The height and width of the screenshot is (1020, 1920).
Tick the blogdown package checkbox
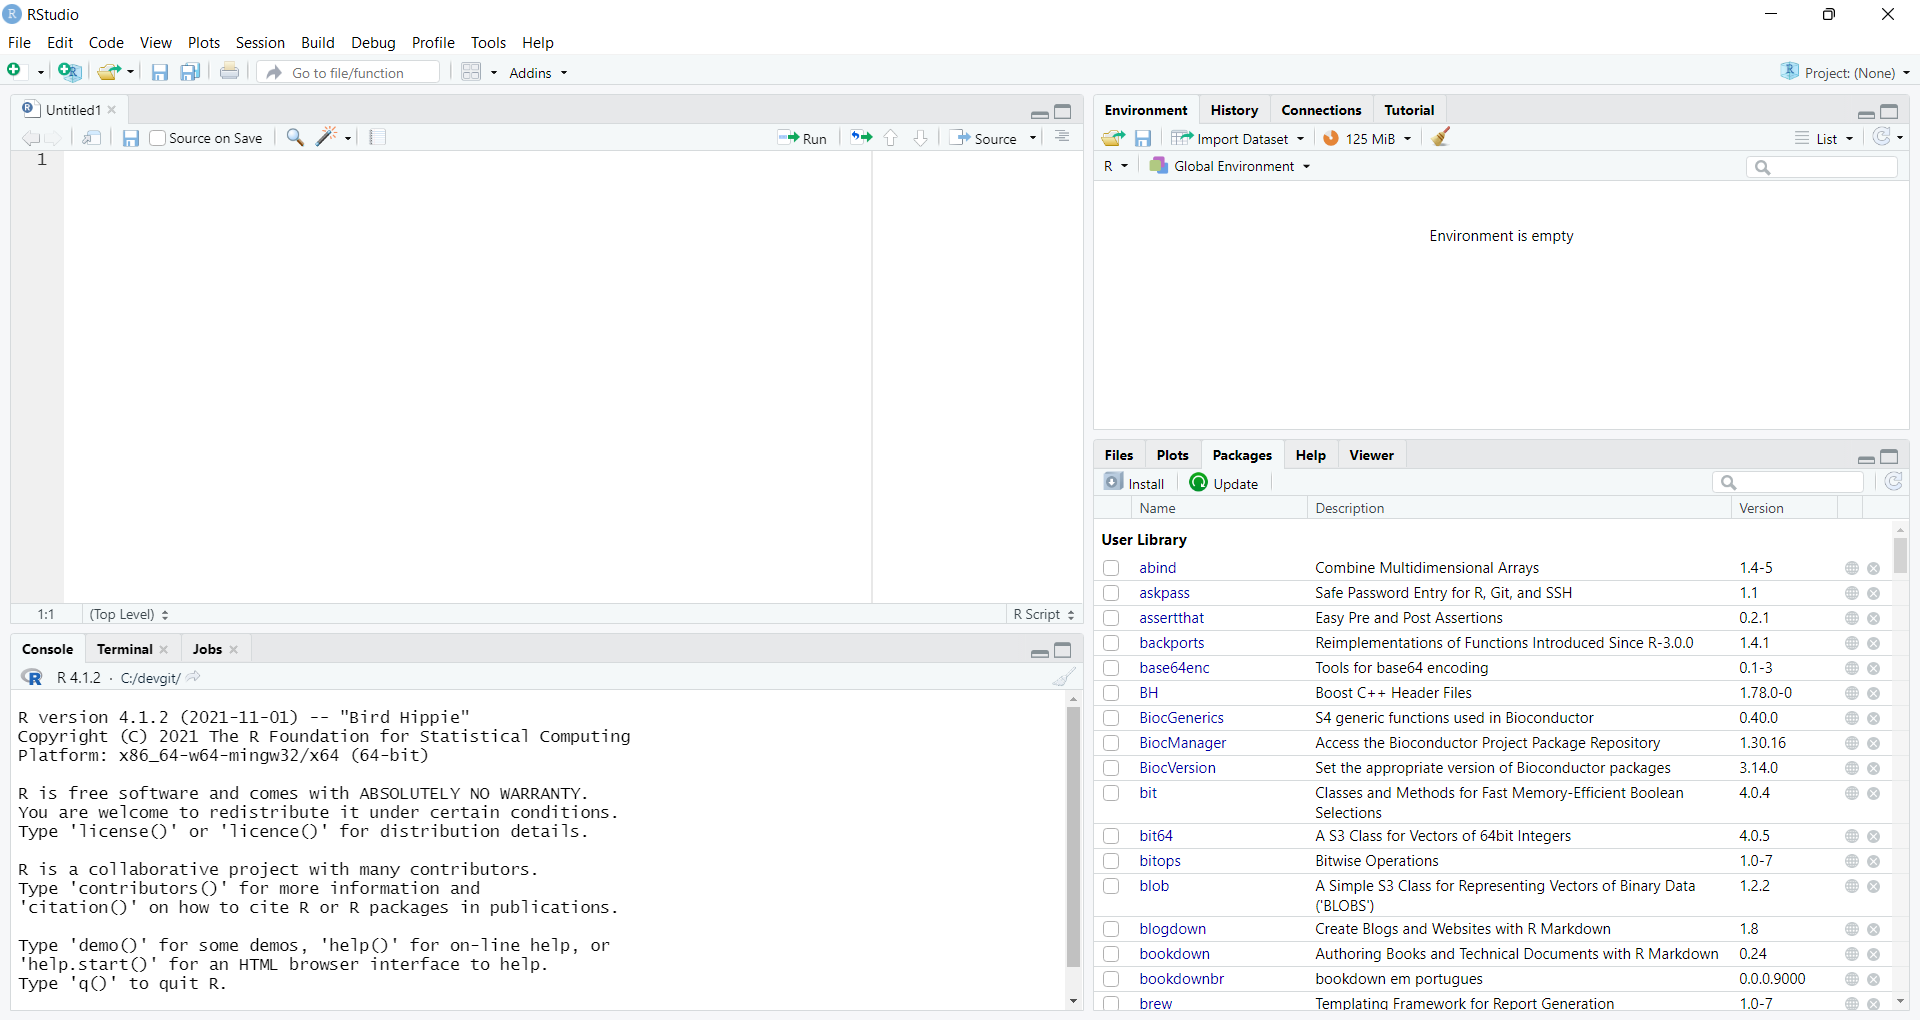pos(1111,929)
